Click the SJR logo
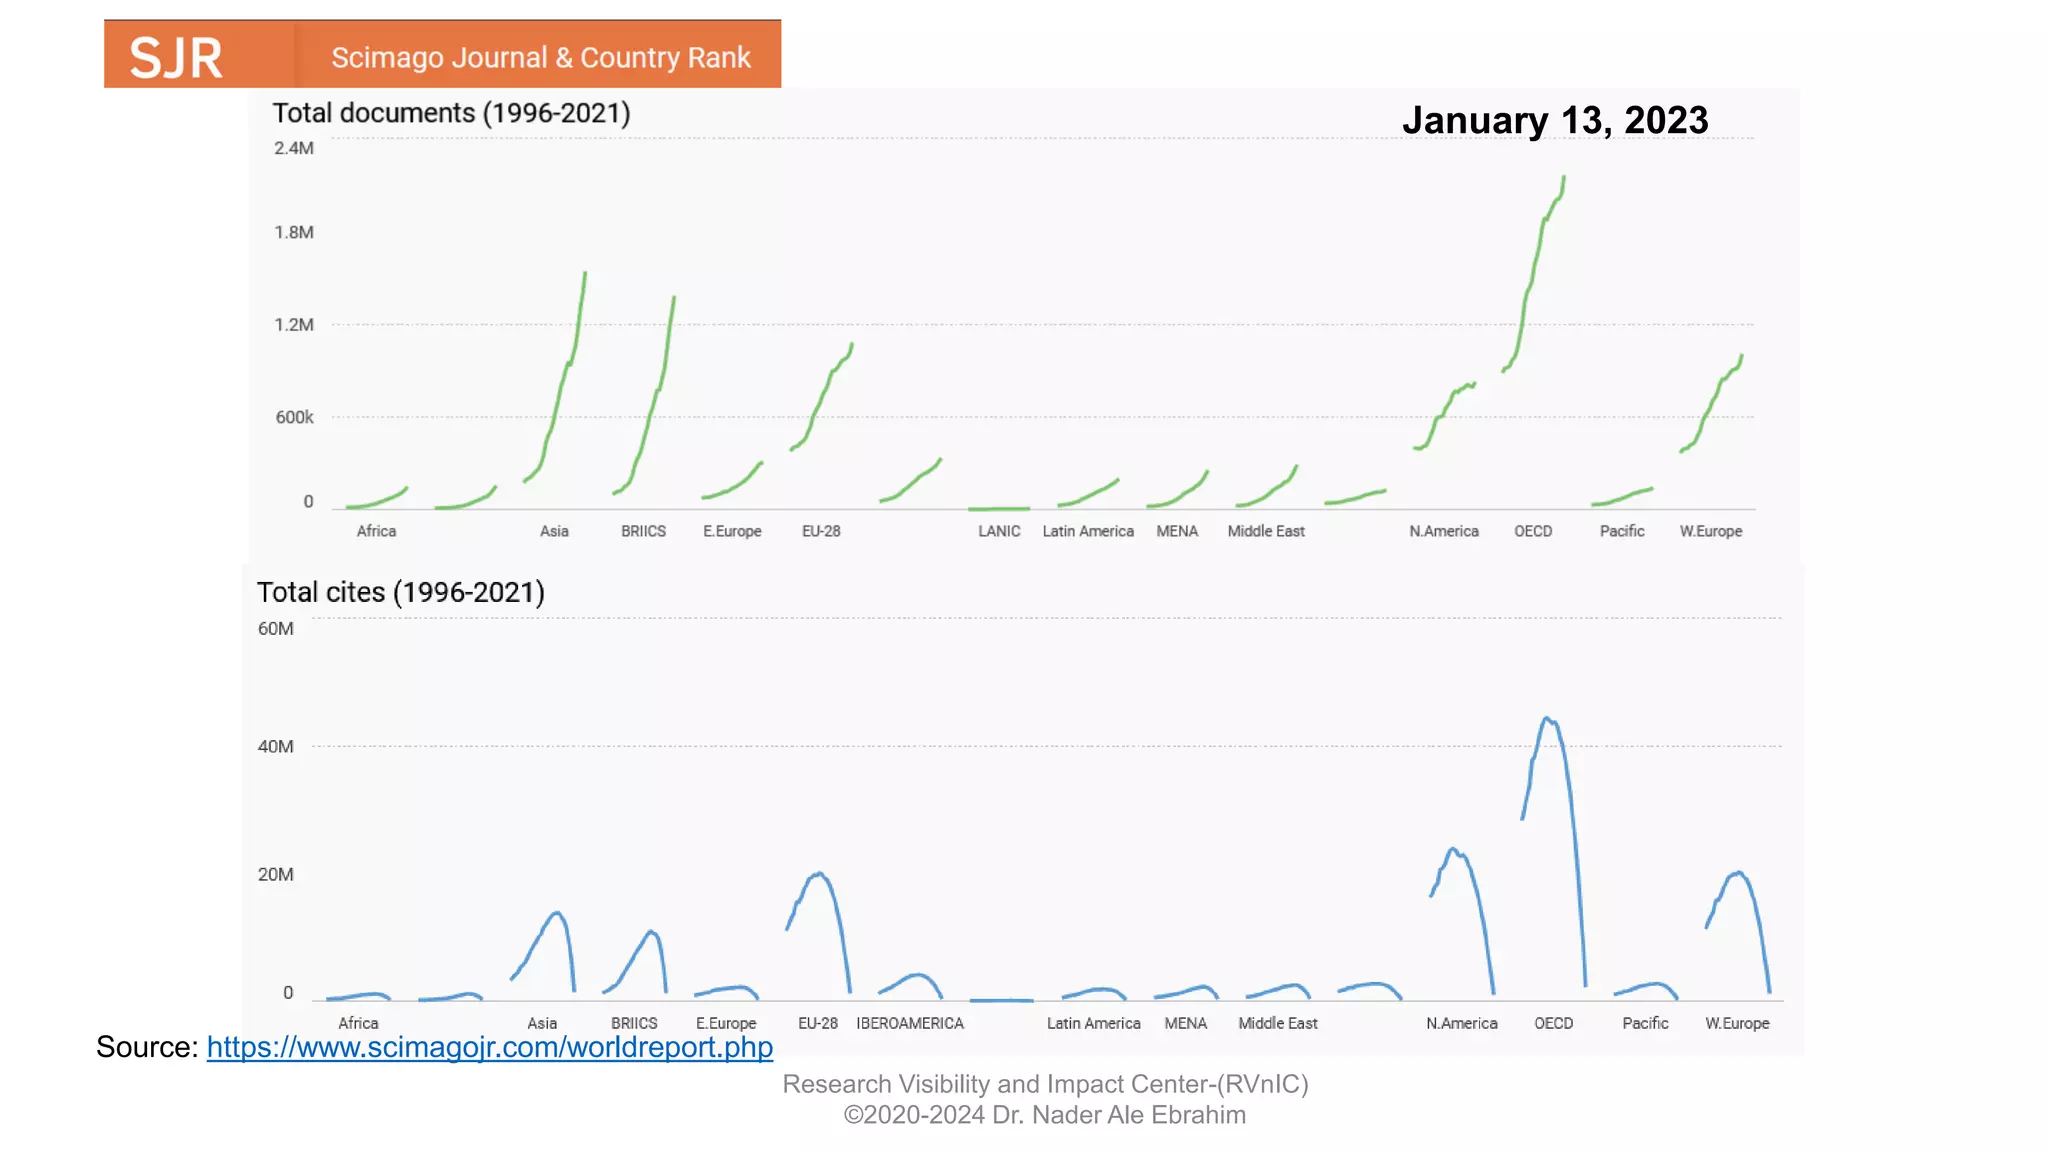Screen dimensions: 2048x1152 (x=176, y=57)
